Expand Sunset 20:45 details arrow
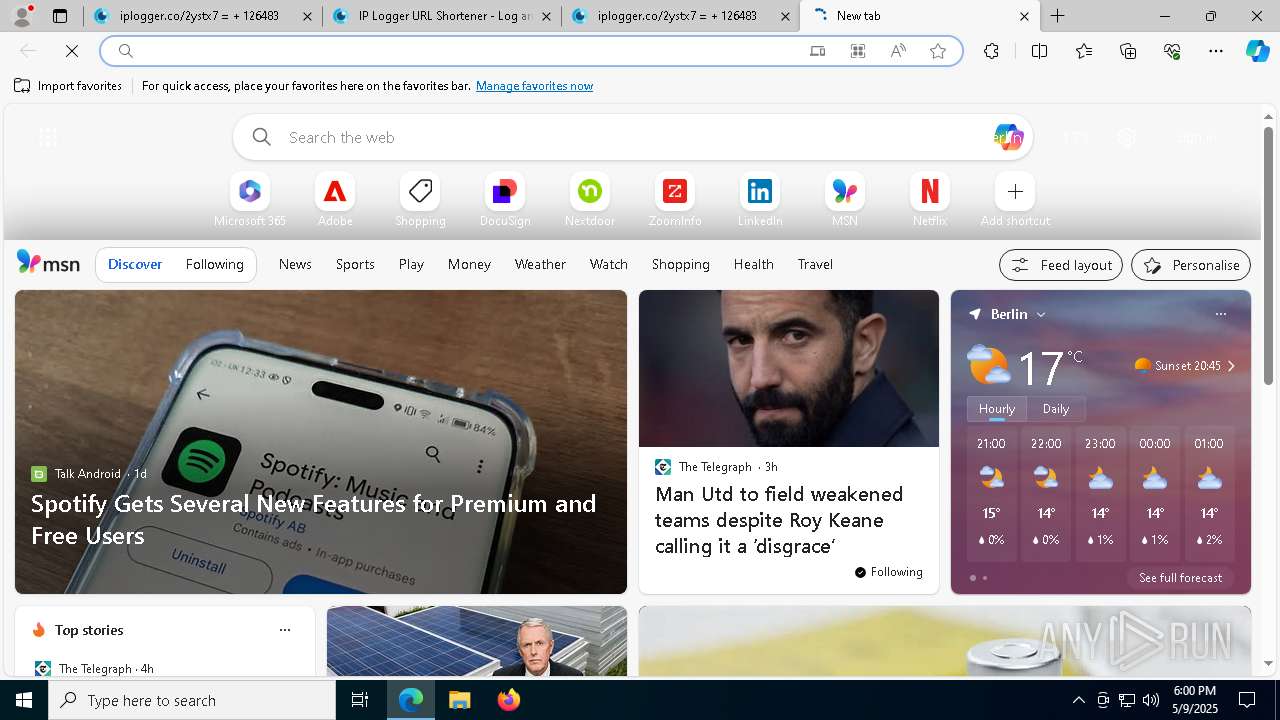Viewport: 1280px width, 720px height. coord(1231,366)
